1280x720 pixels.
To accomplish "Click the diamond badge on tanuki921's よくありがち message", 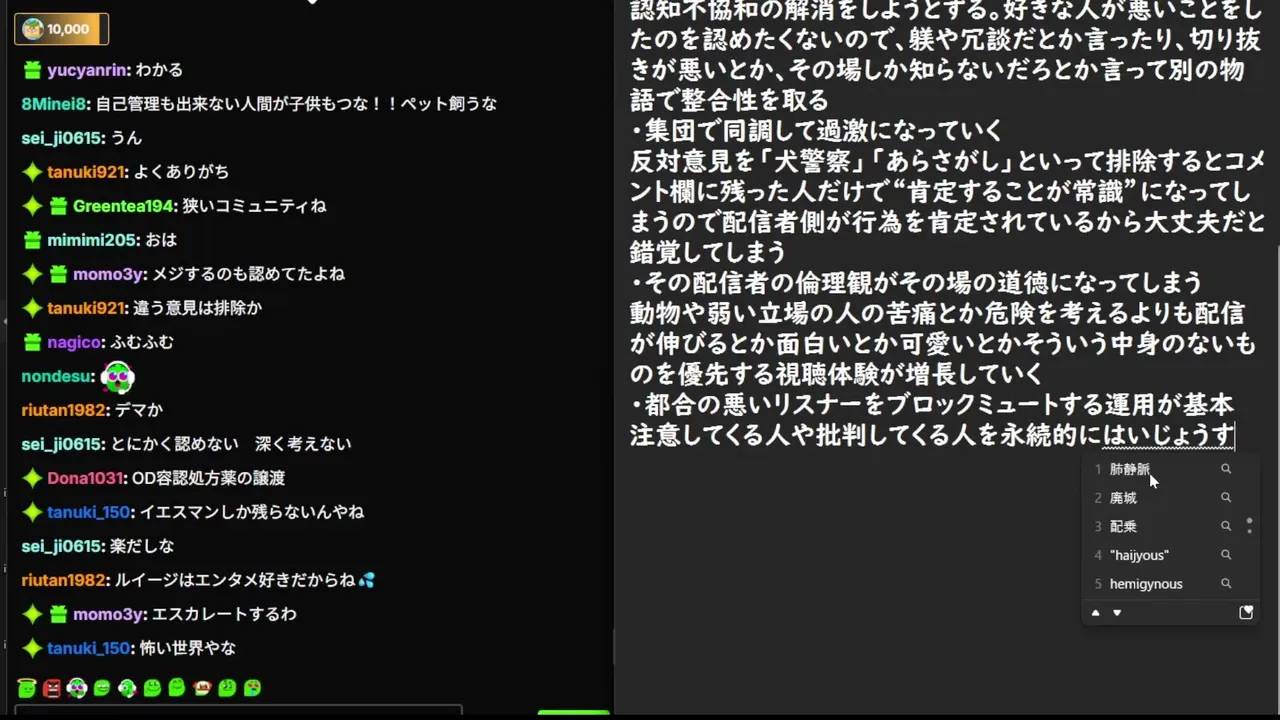I will click(33, 172).
